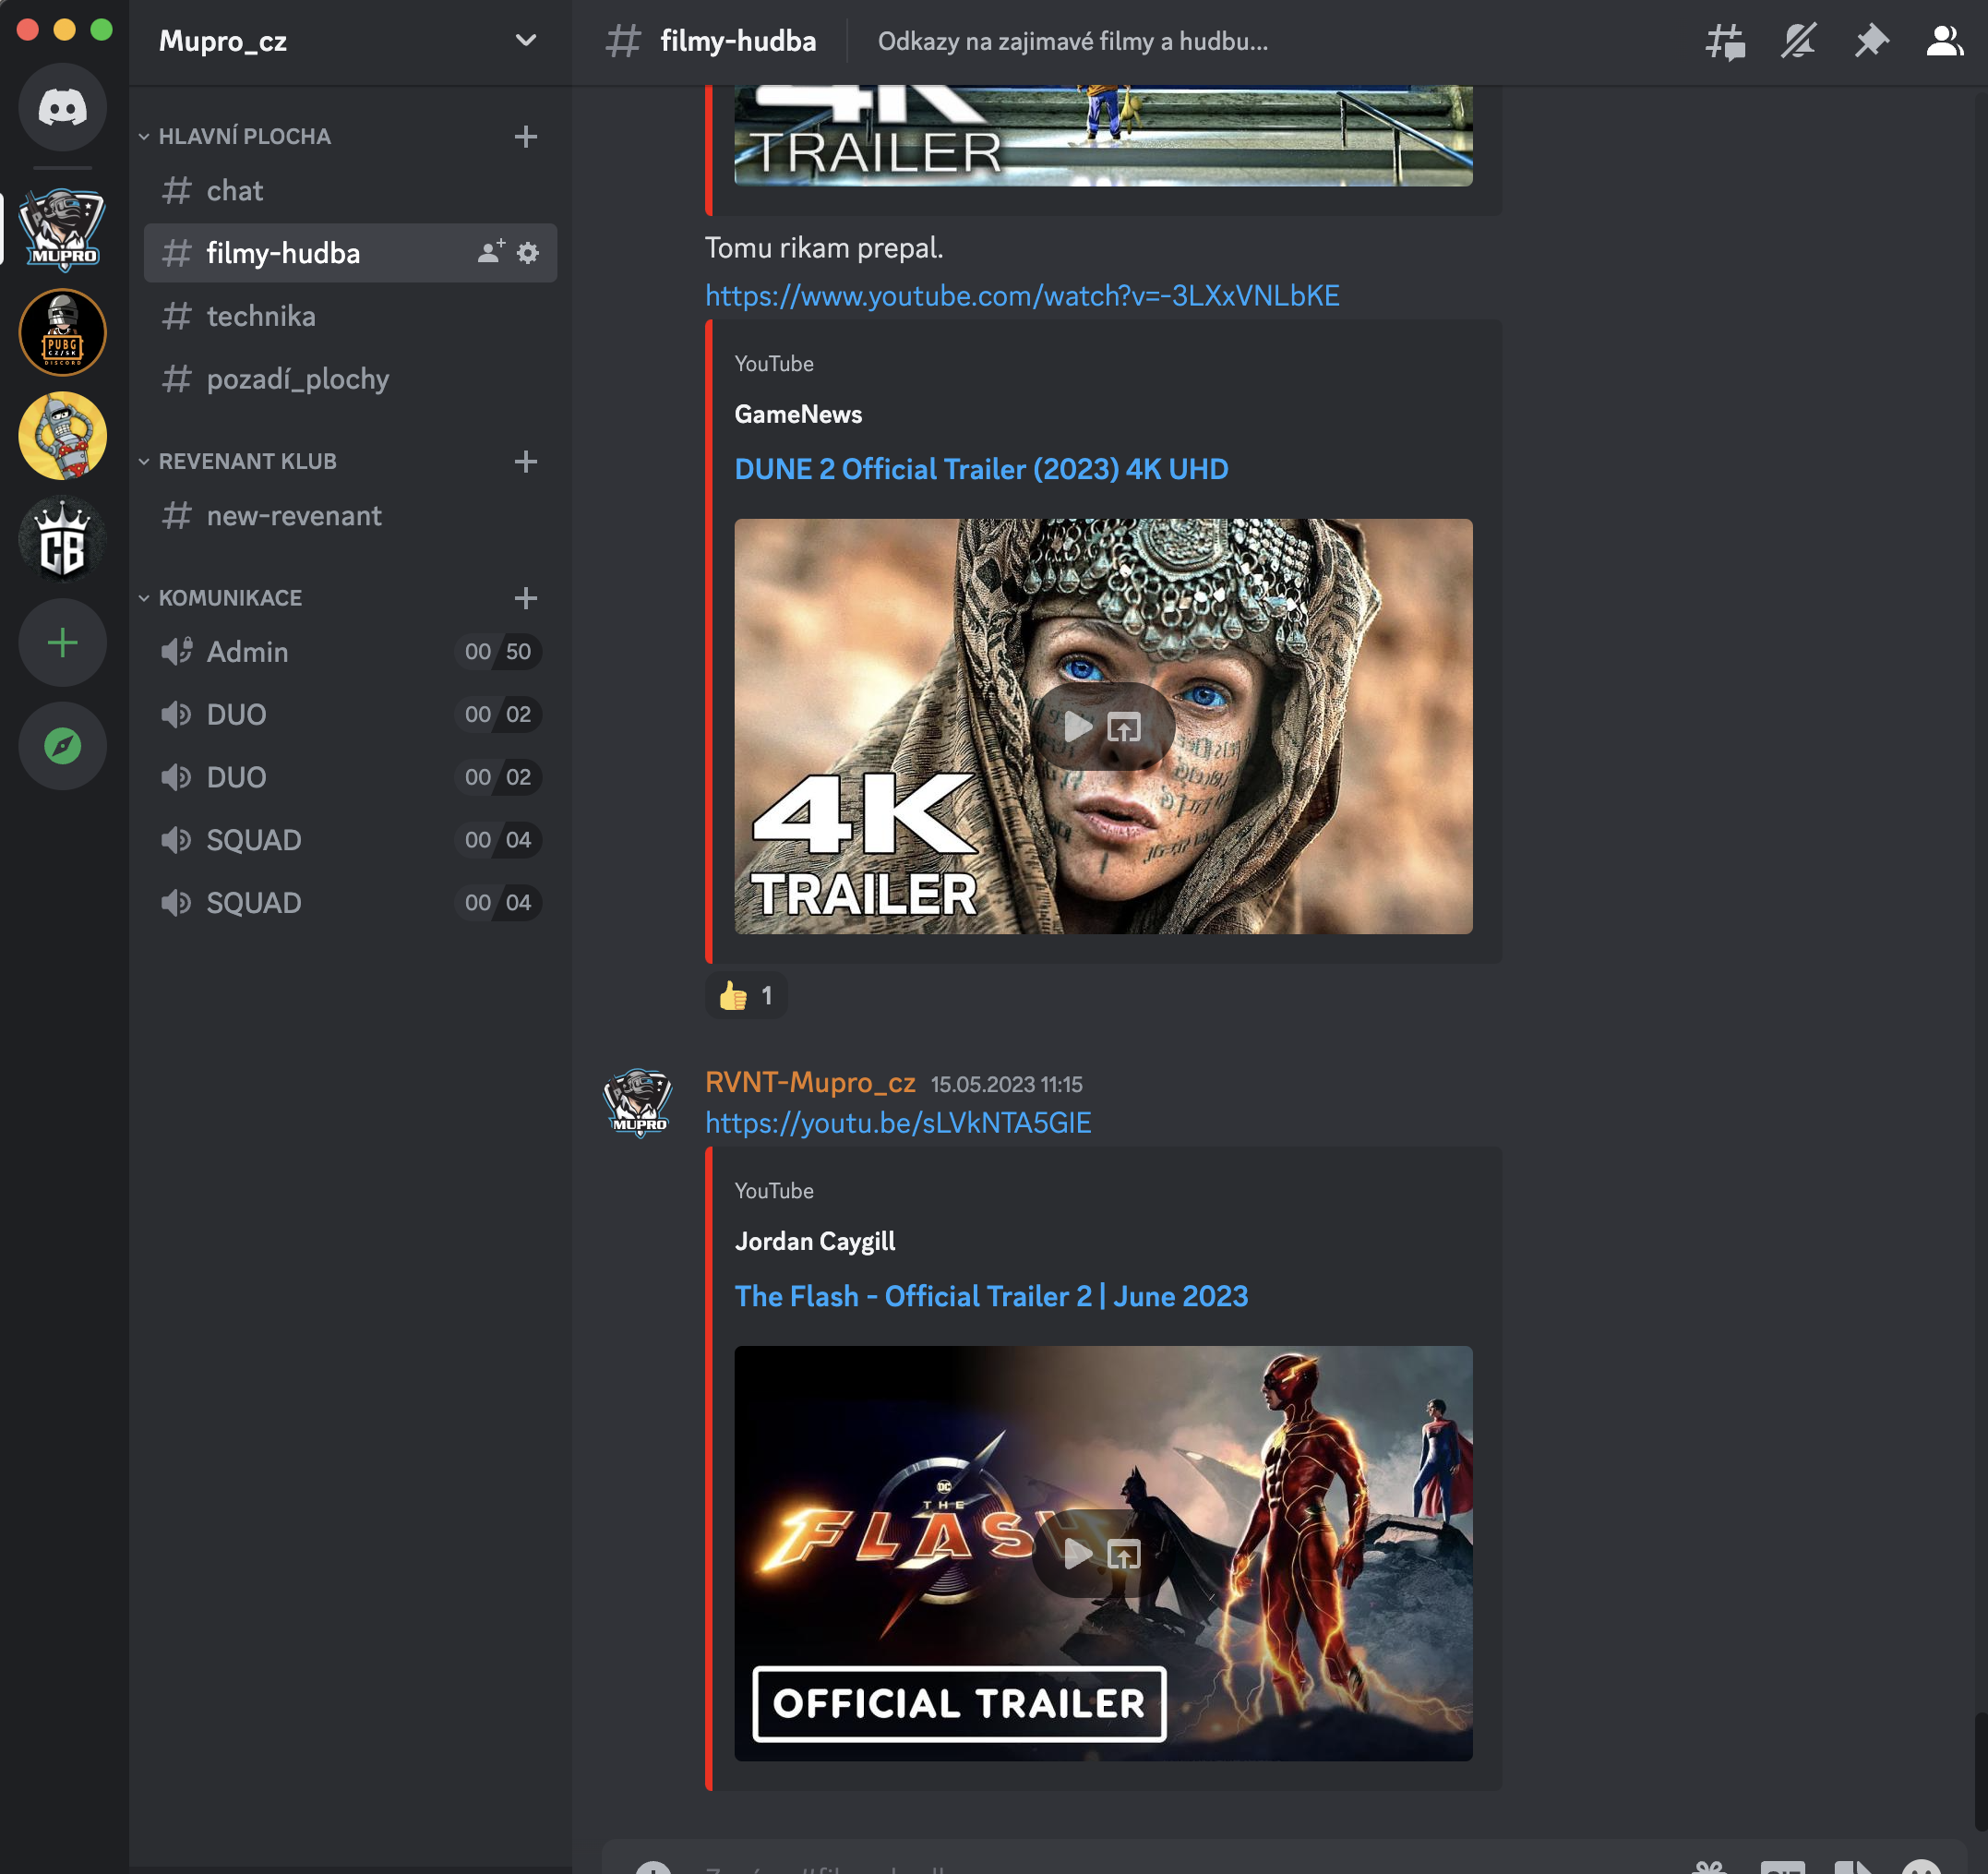Open DUNE 2 video in external link
Viewport: 1988px width, 1874px height.
(1124, 727)
